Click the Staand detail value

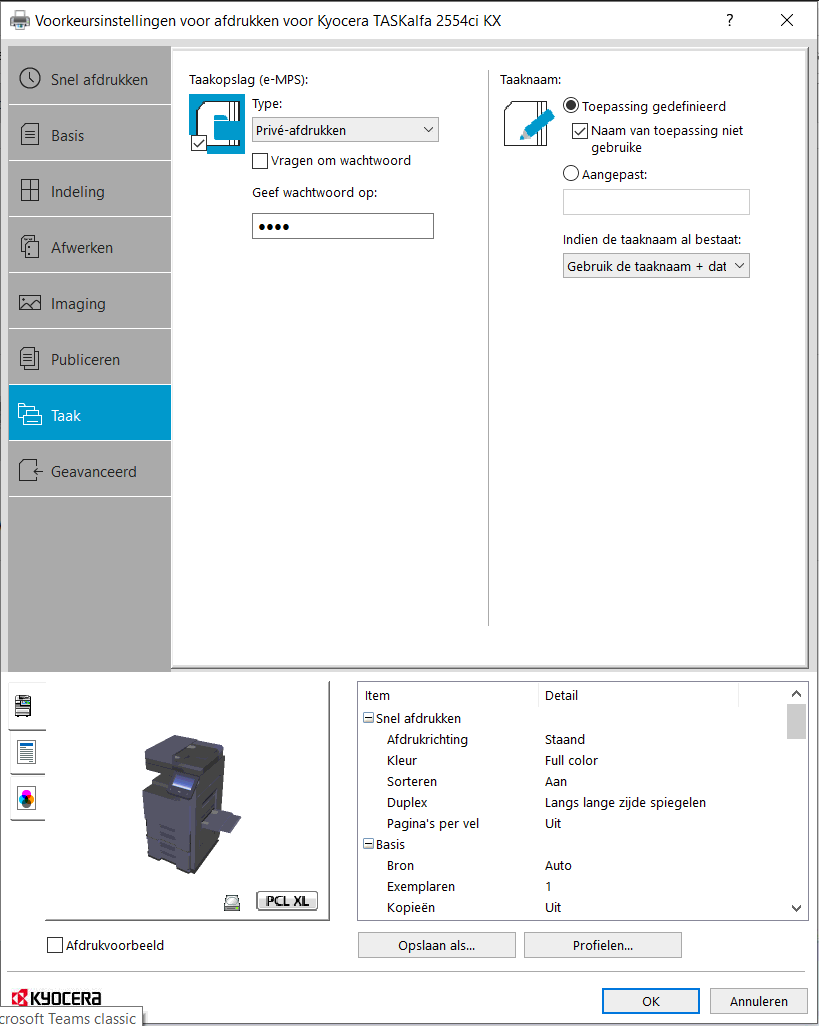tap(565, 739)
